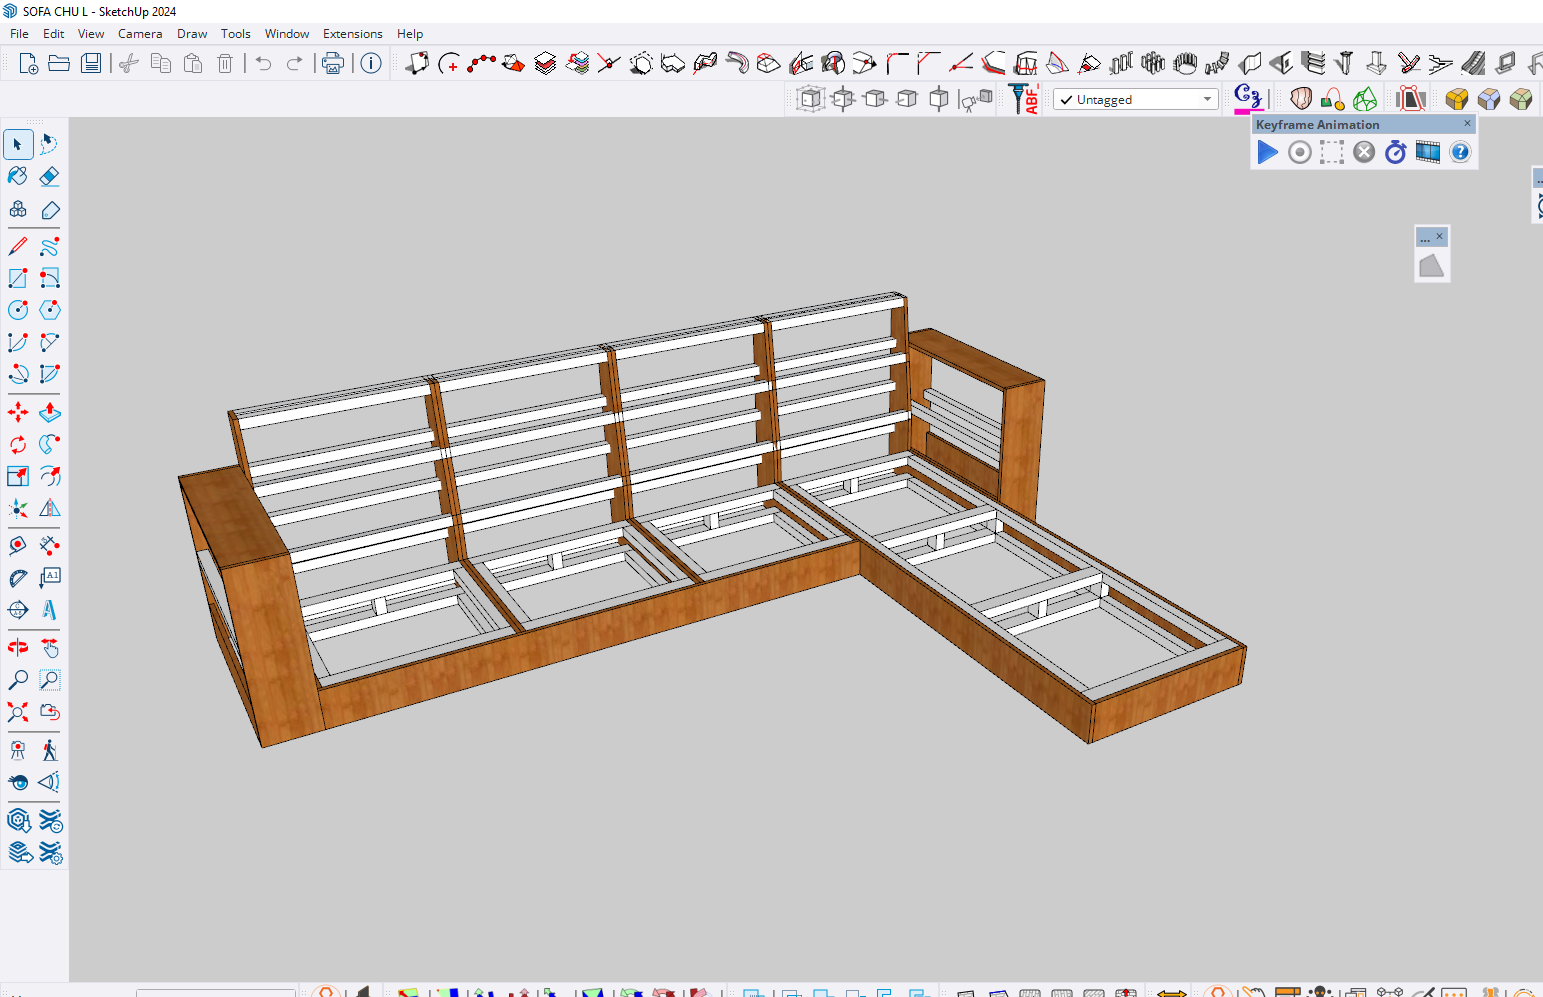Click the Print button in toolbar
Viewport: 1543px width, 997px height.
click(x=332, y=64)
